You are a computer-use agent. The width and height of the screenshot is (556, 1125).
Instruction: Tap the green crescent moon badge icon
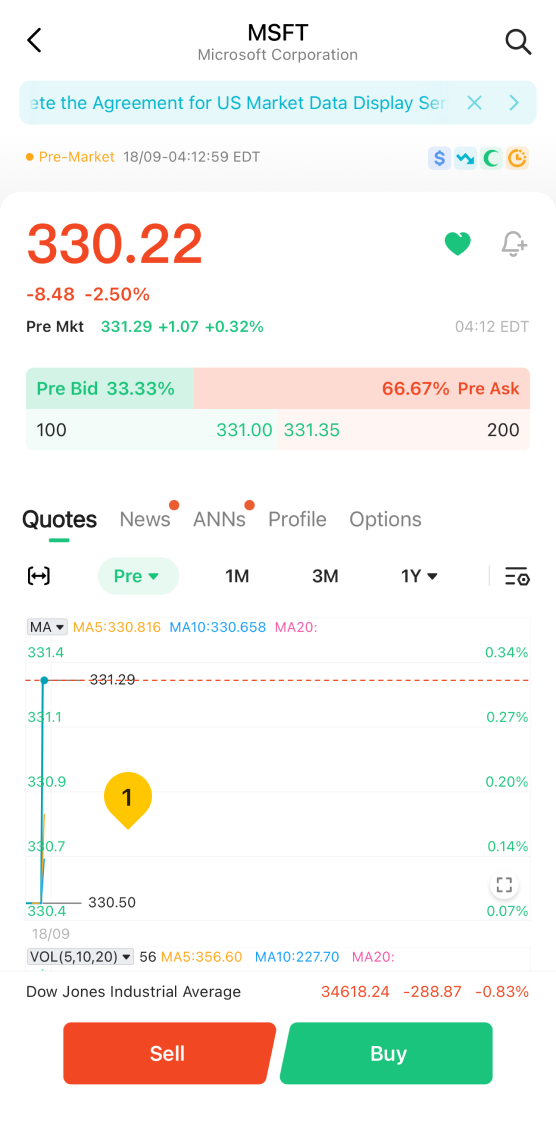[491, 158]
